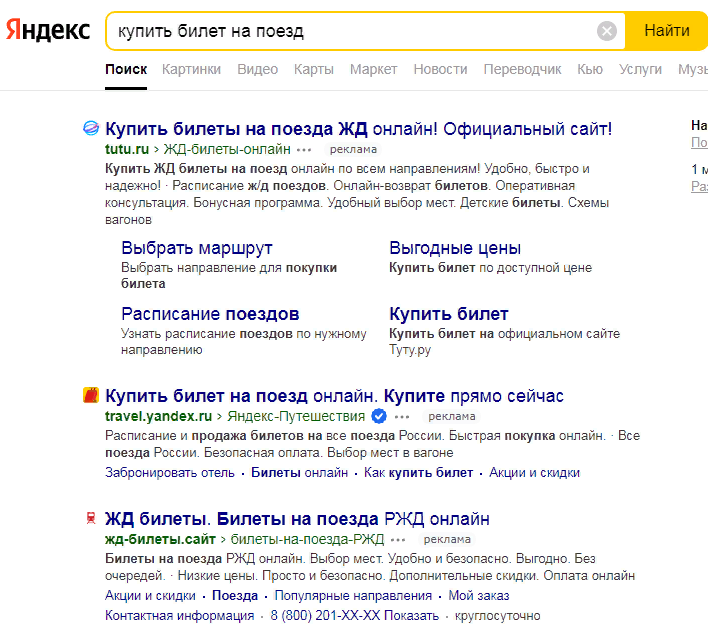Open the Билеты онлайн link
Screen dimensions: 708x637
299,473
